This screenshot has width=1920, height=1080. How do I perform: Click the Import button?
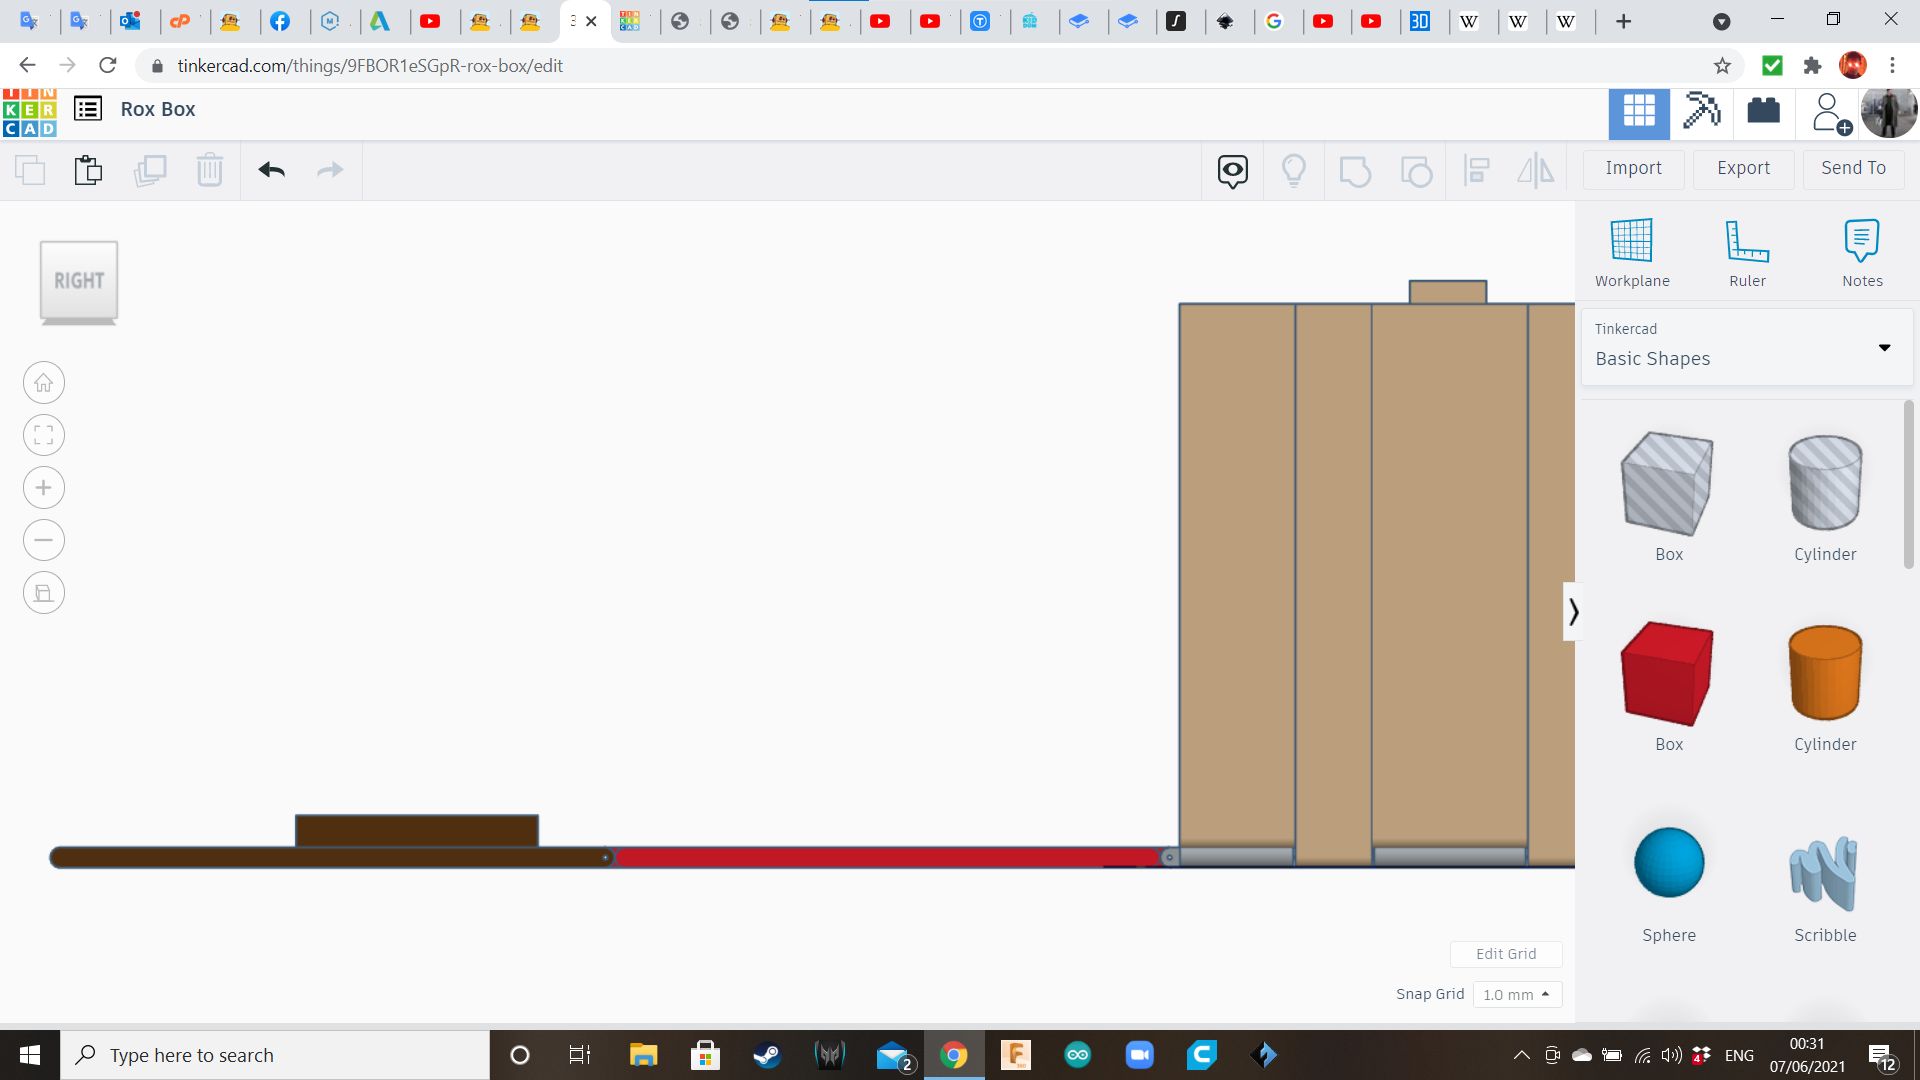[1633, 168]
